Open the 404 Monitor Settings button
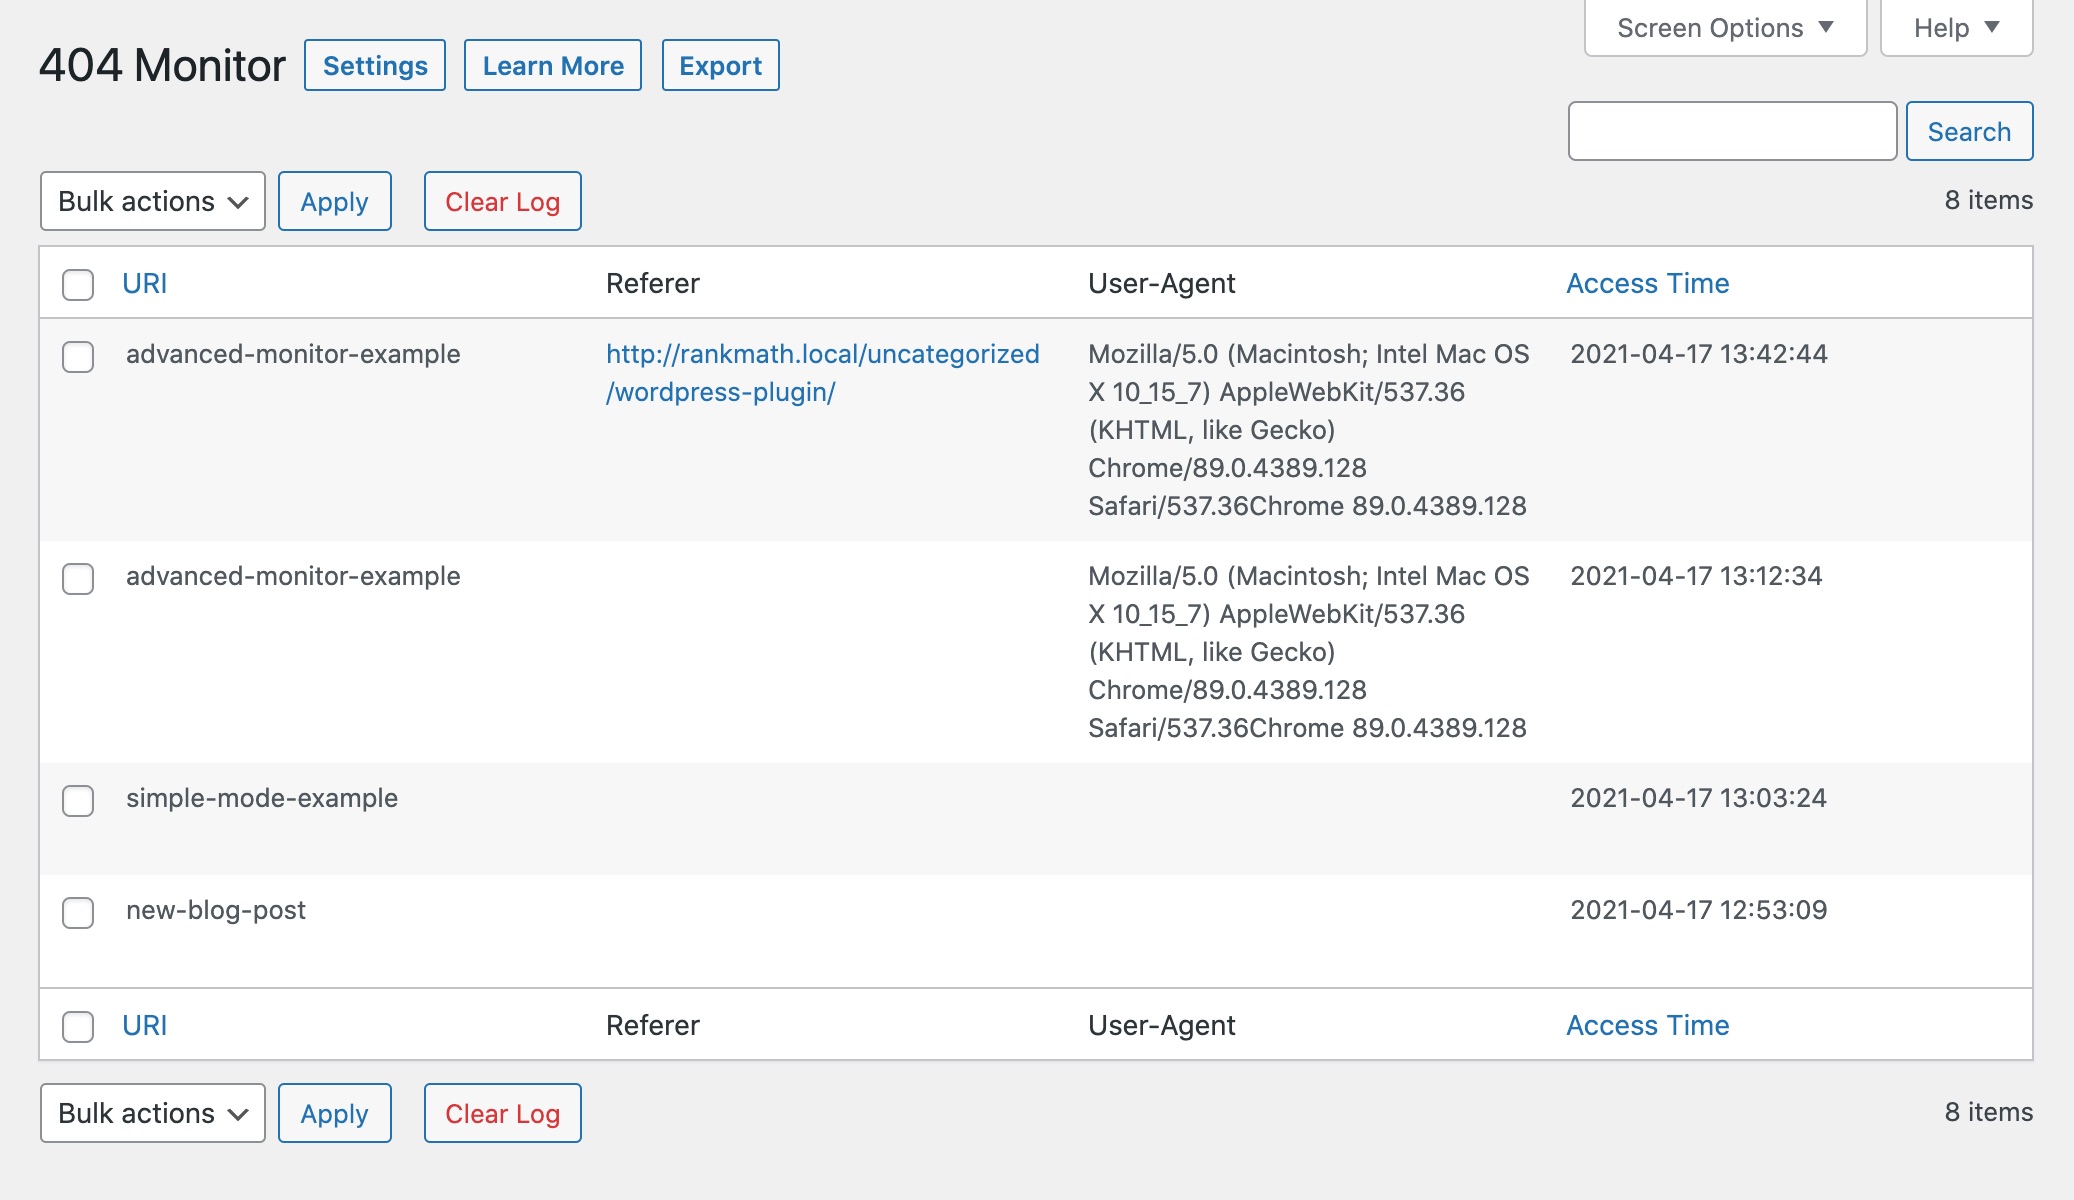The width and height of the screenshot is (2074, 1200). (x=375, y=66)
